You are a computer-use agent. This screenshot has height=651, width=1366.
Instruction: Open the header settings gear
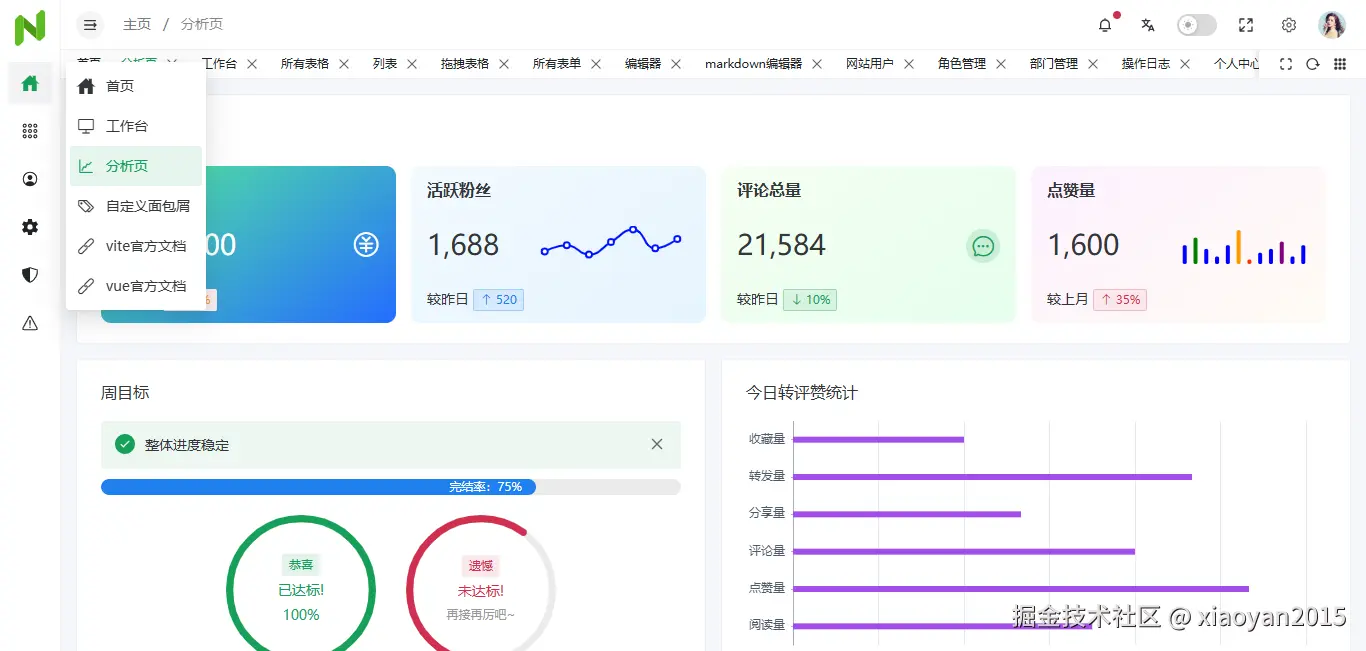pyautogui.click(x=1289, y=25)
